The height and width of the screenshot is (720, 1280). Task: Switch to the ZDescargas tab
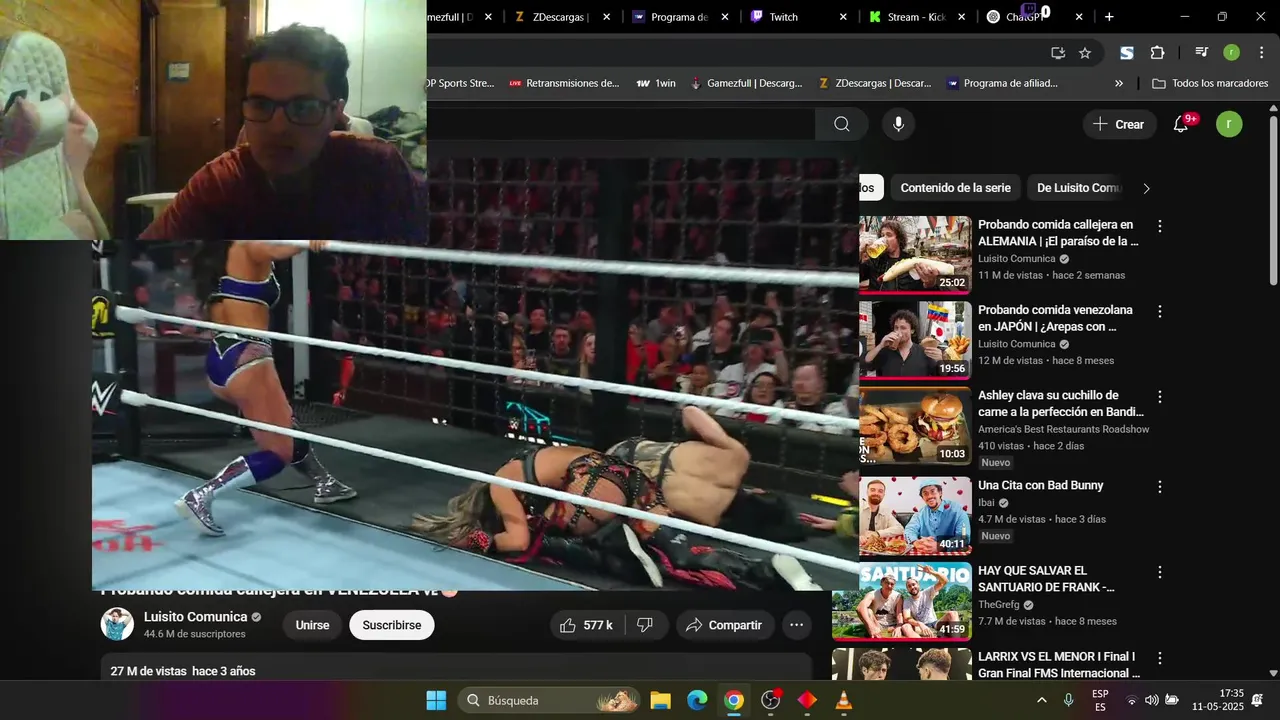[x=560, y=17]
